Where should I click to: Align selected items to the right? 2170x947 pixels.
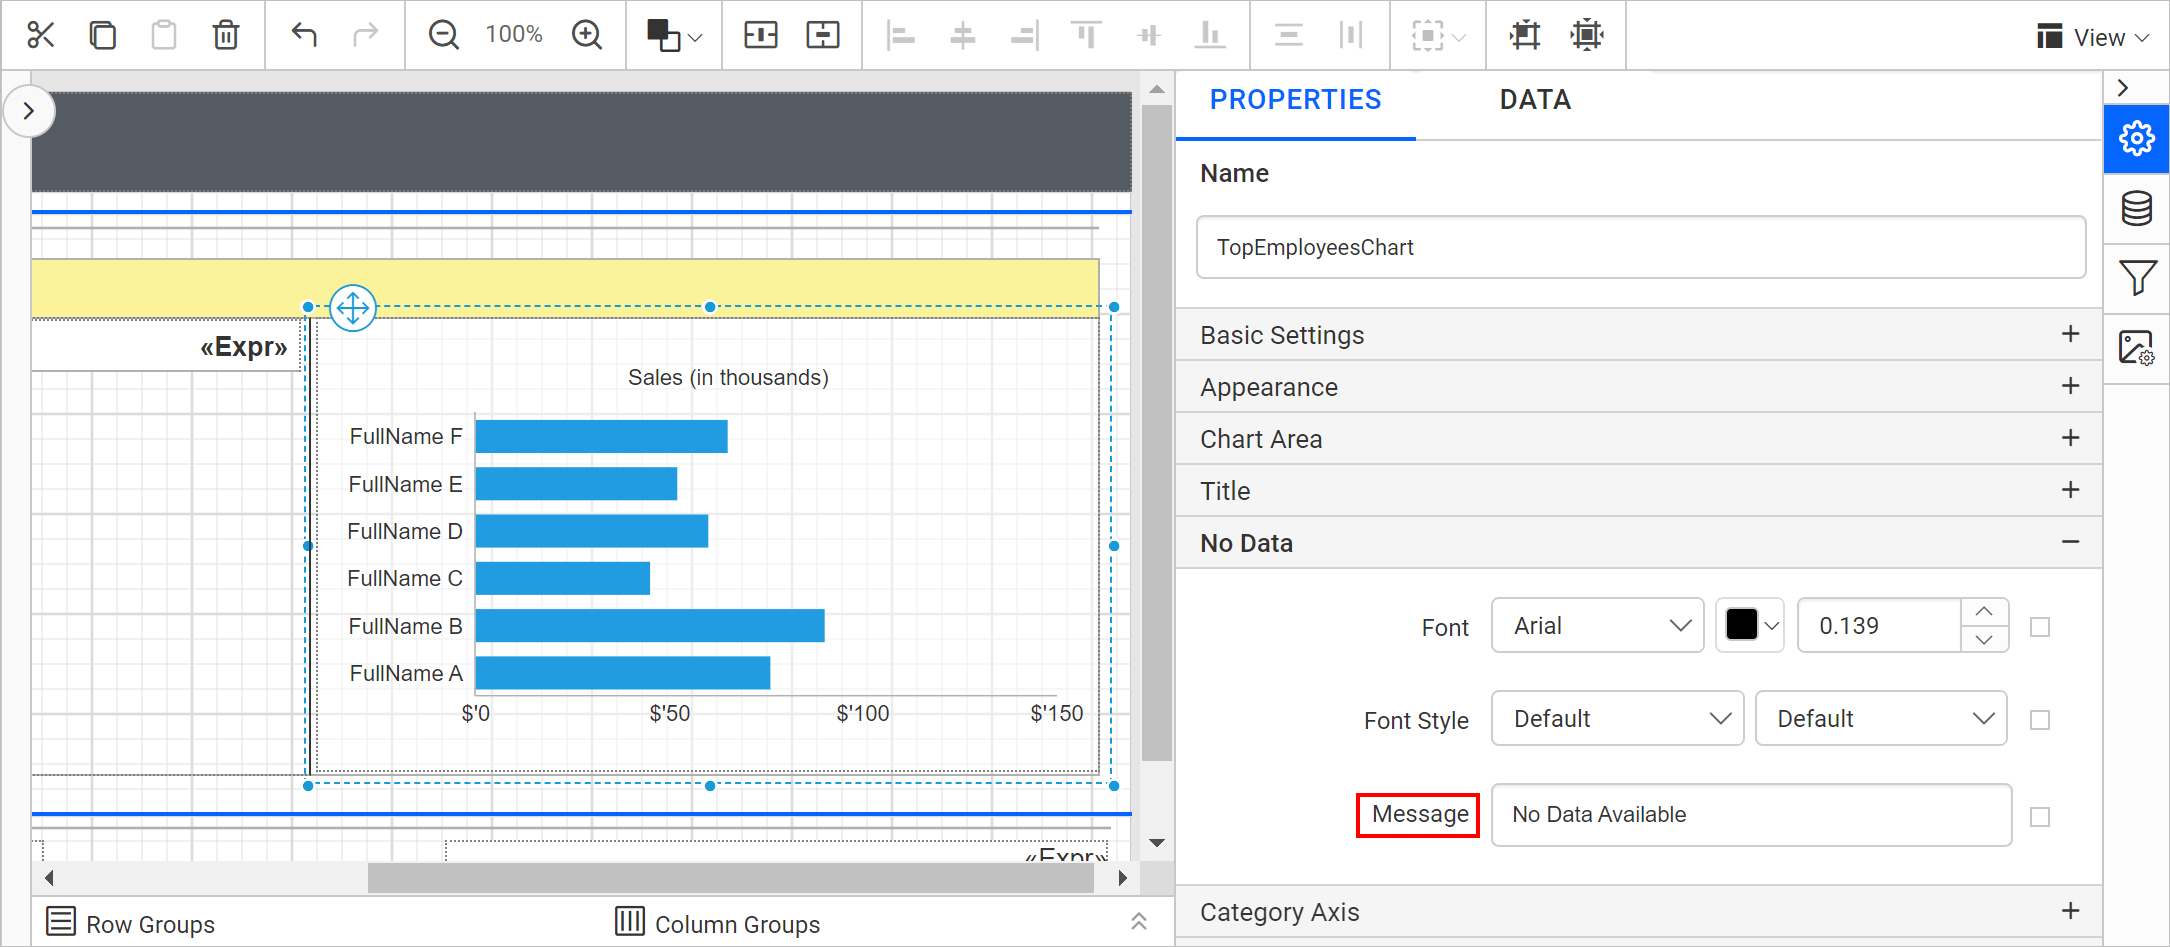1025,35
